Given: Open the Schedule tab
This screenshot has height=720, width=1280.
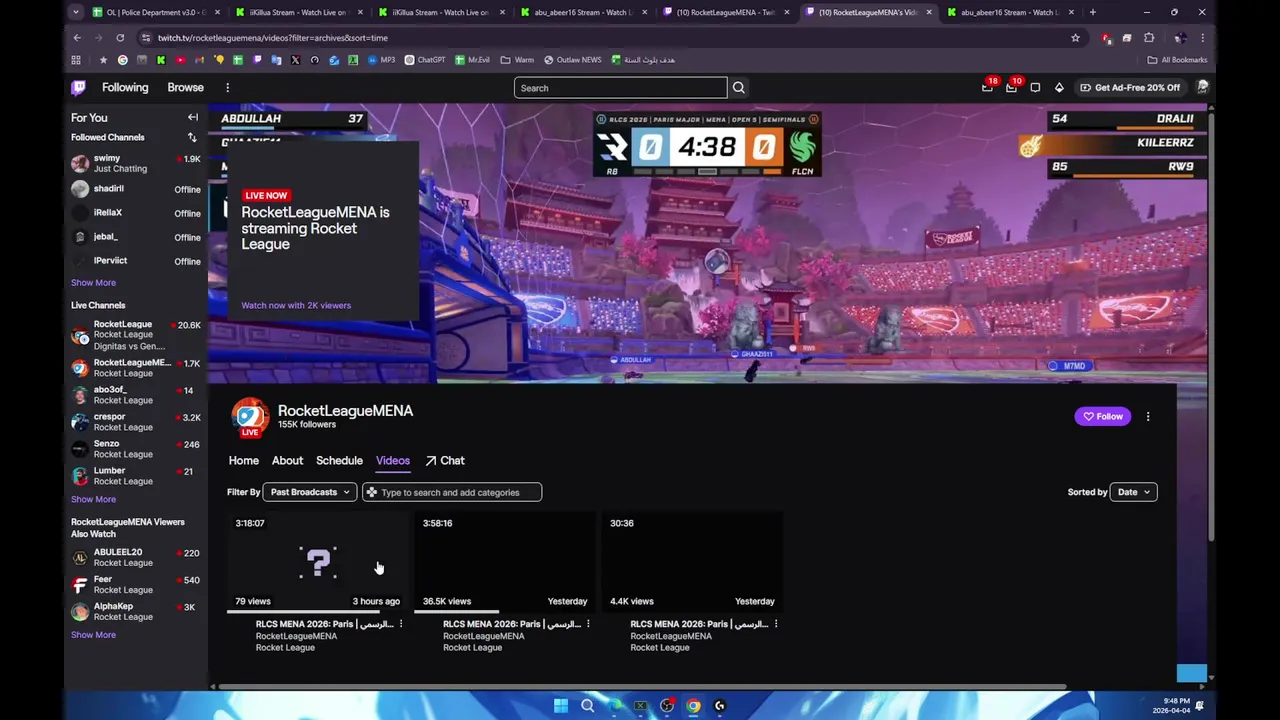Looking at the screenshot, I should [x=339, y=461].
